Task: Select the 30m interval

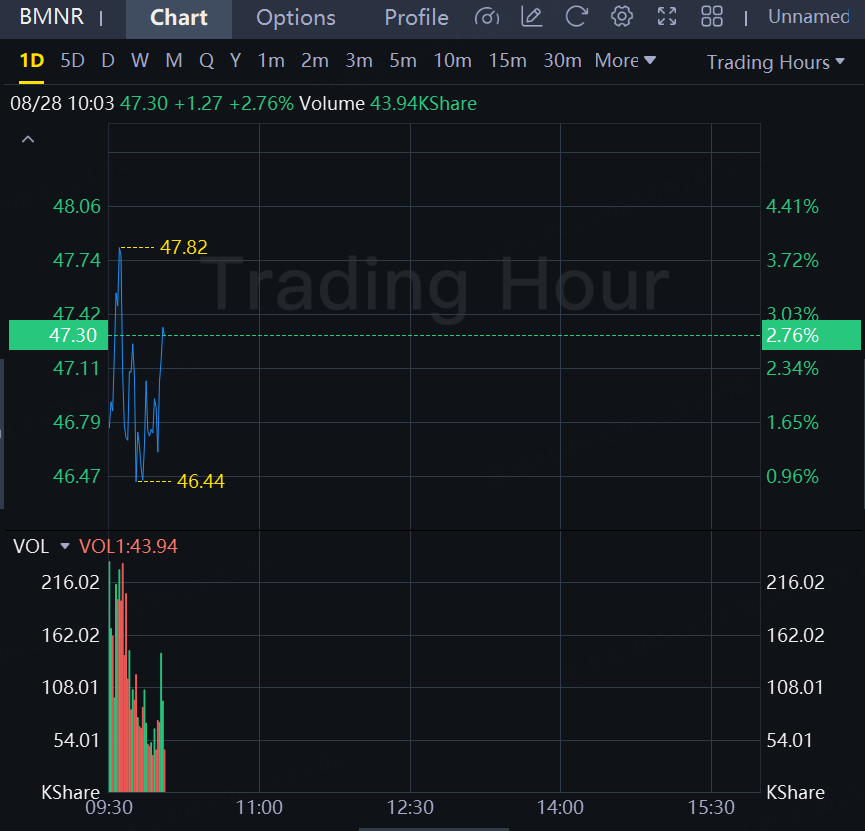Action: pyautogui.click(x=562, y=60)
